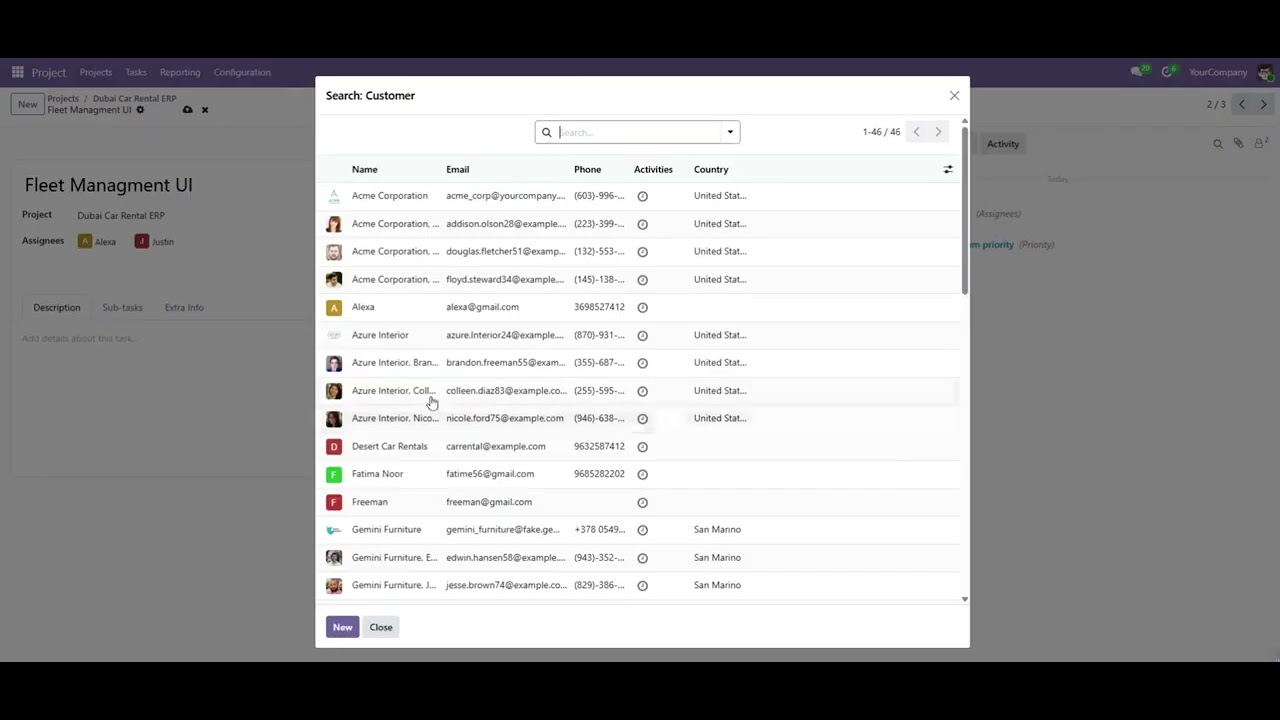Click the search icon in chatter panel
Image resolution: width=1280 pixels, height=720 pixels.
pos(1218,144)
